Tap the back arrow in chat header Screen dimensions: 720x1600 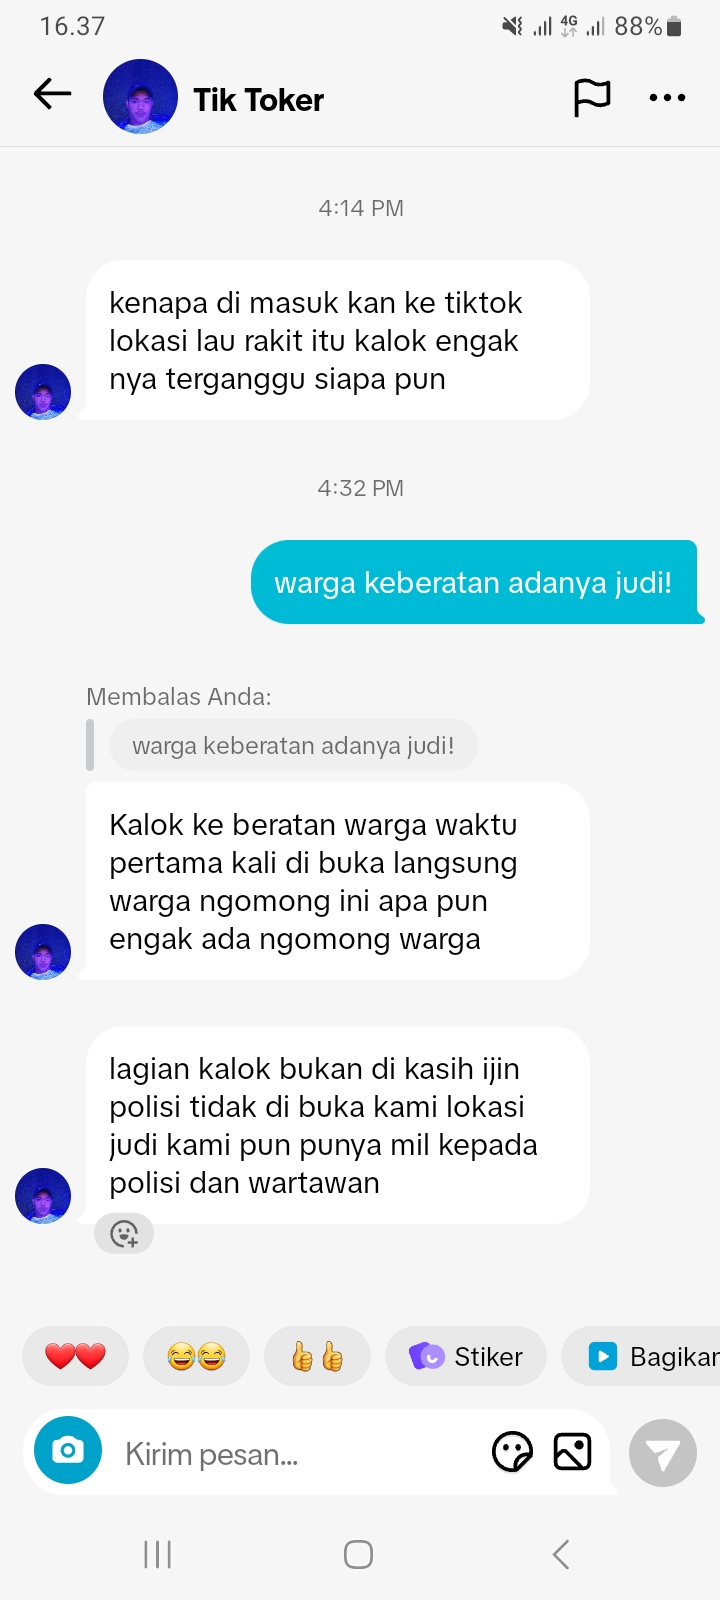52,95
